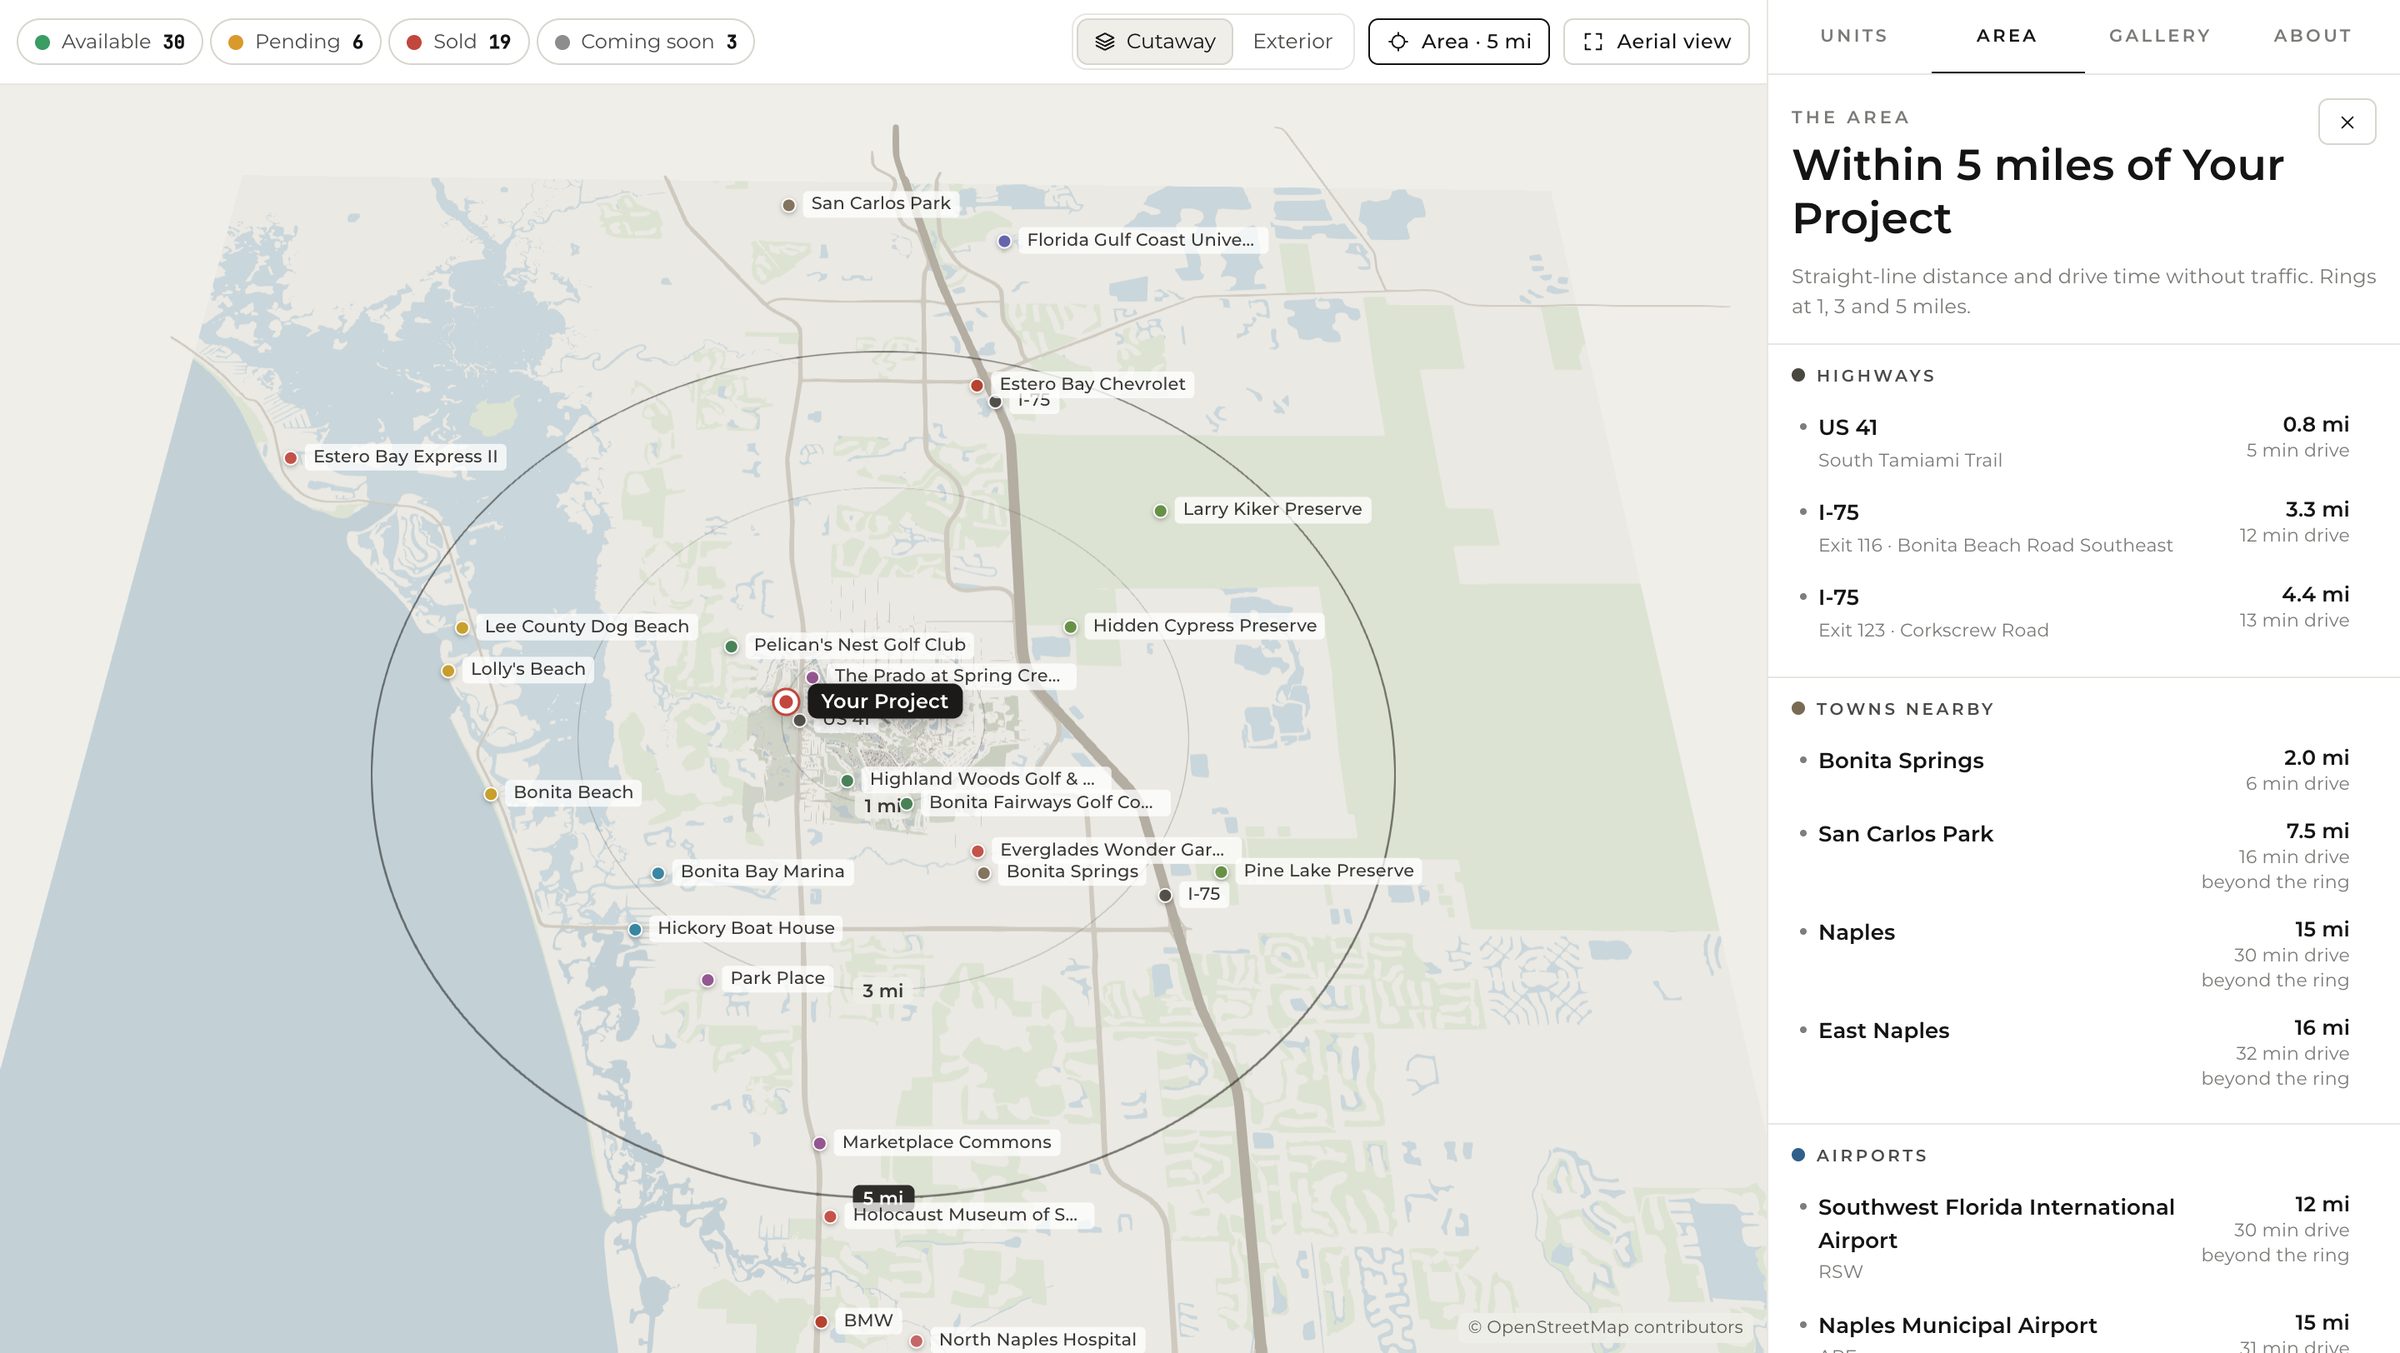Click the Your Project map marker

(786, 702)
